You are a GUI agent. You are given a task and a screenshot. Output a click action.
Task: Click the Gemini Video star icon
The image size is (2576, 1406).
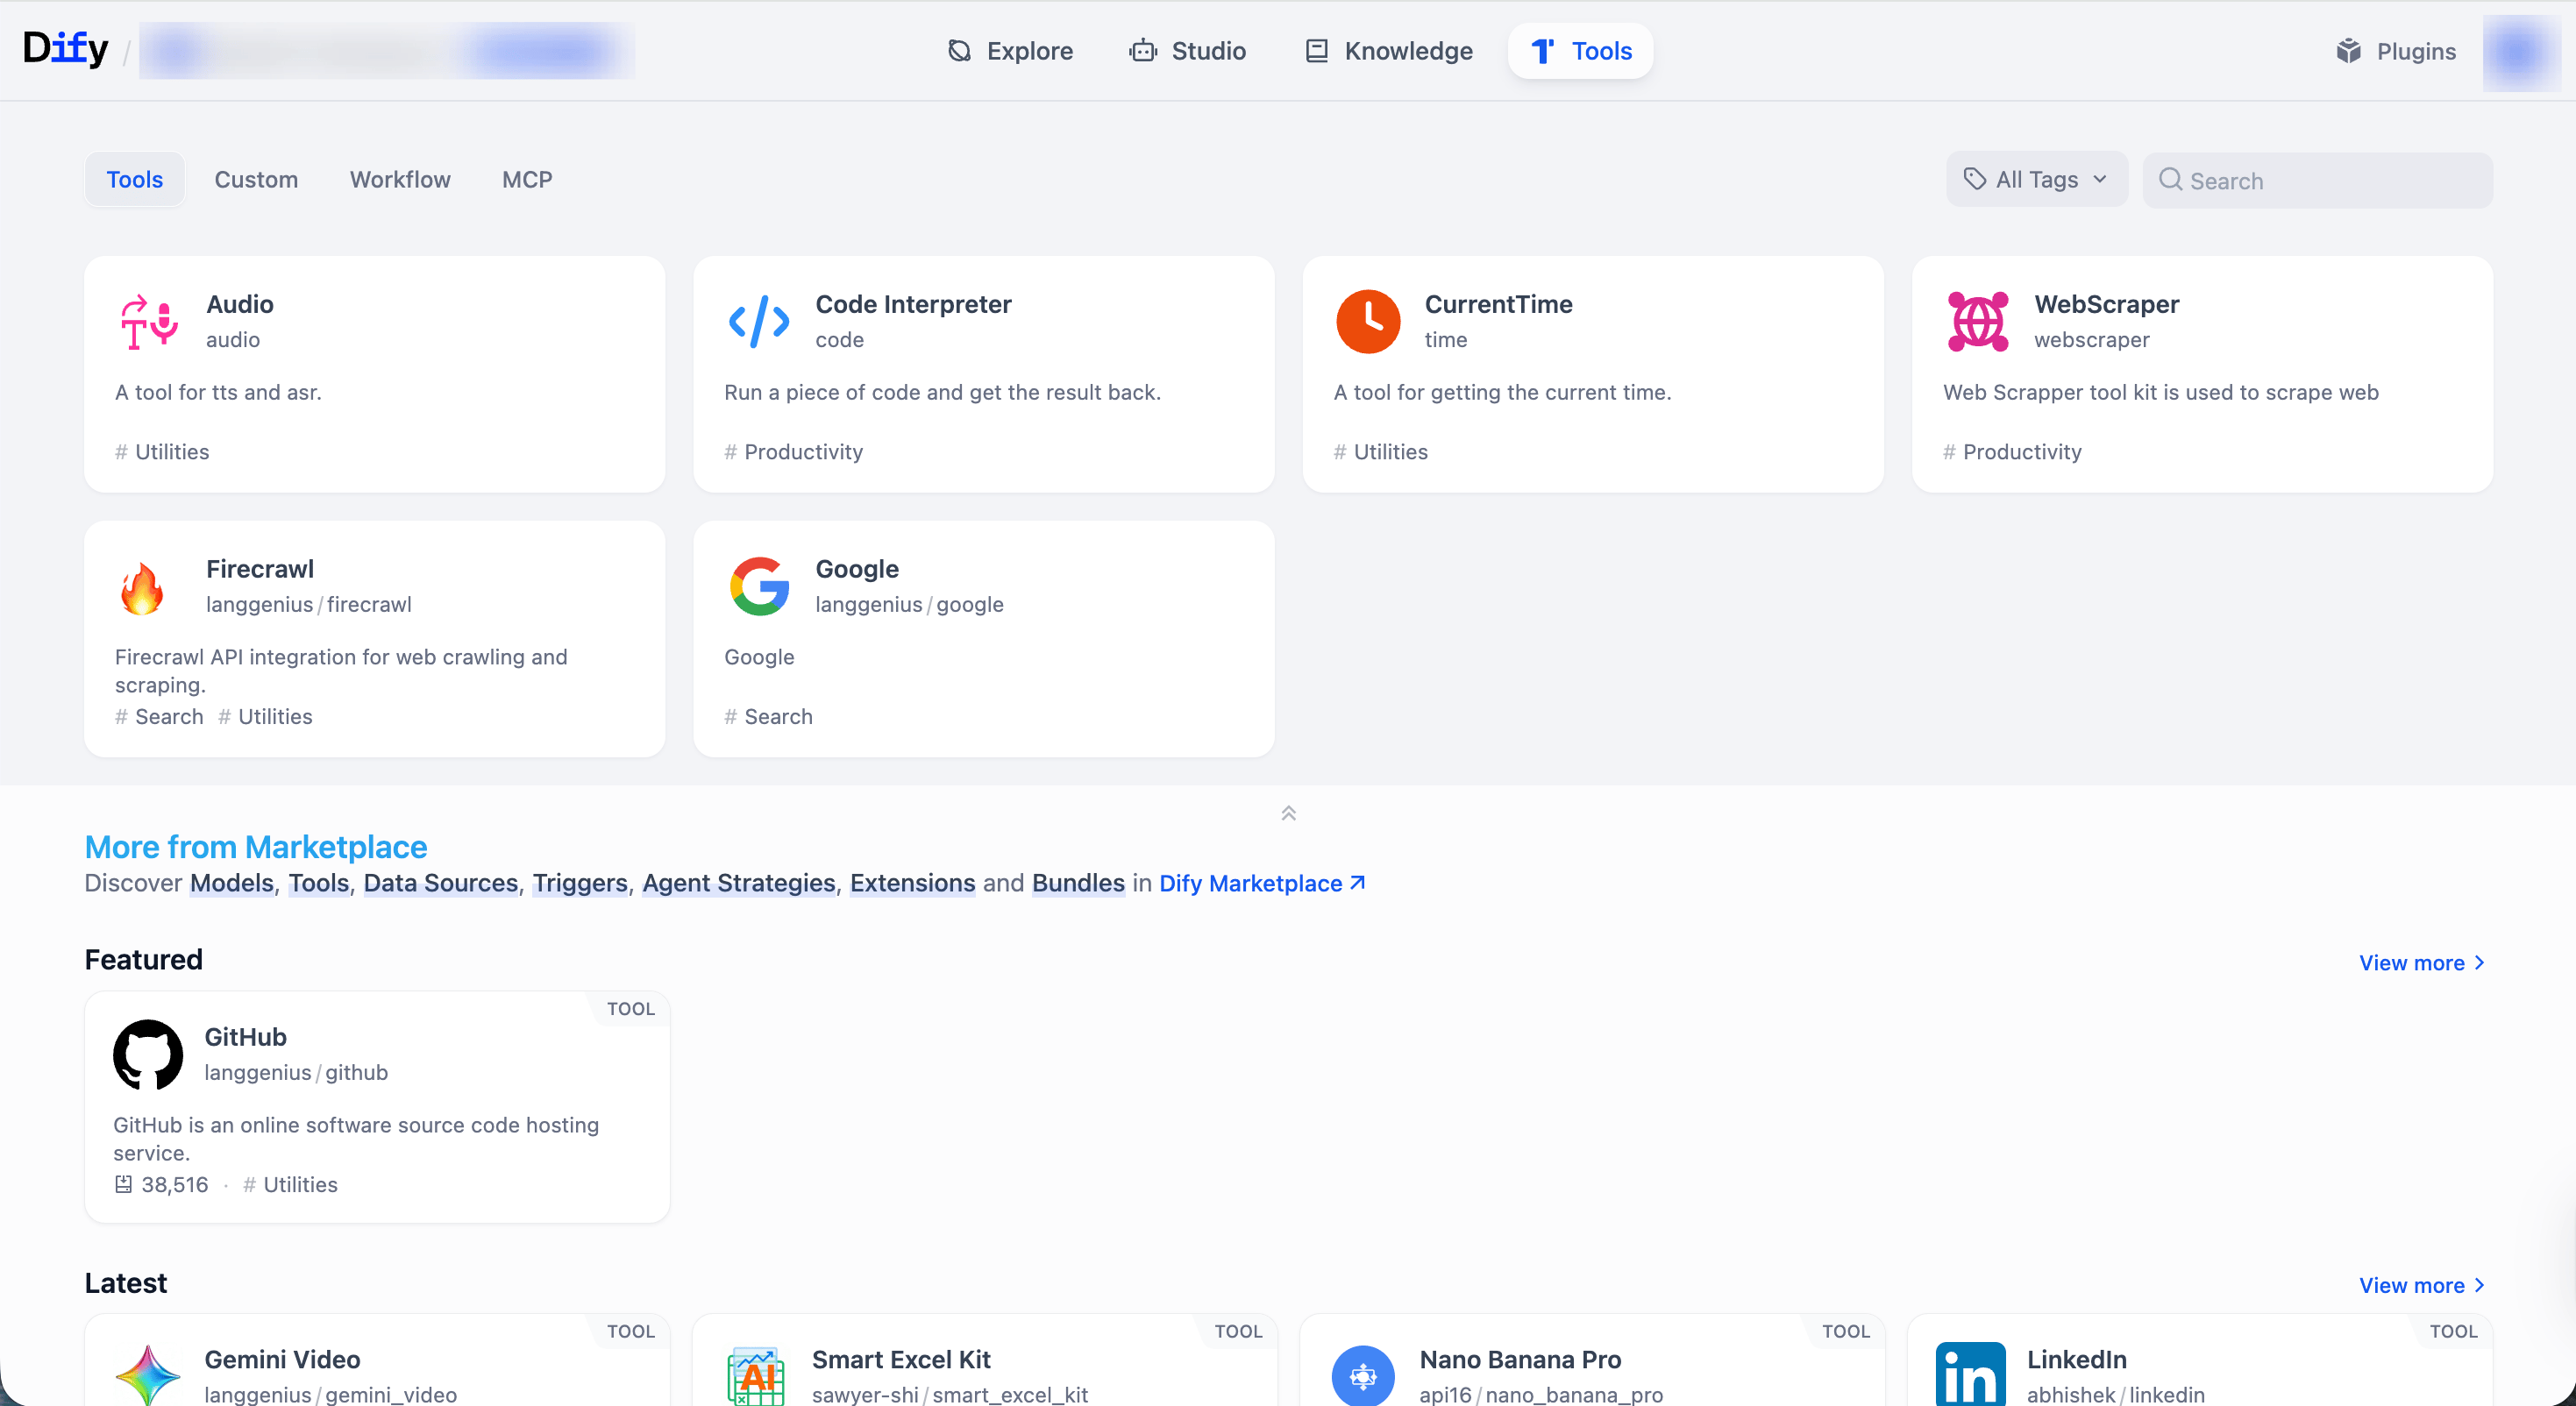click(148, 1376)
